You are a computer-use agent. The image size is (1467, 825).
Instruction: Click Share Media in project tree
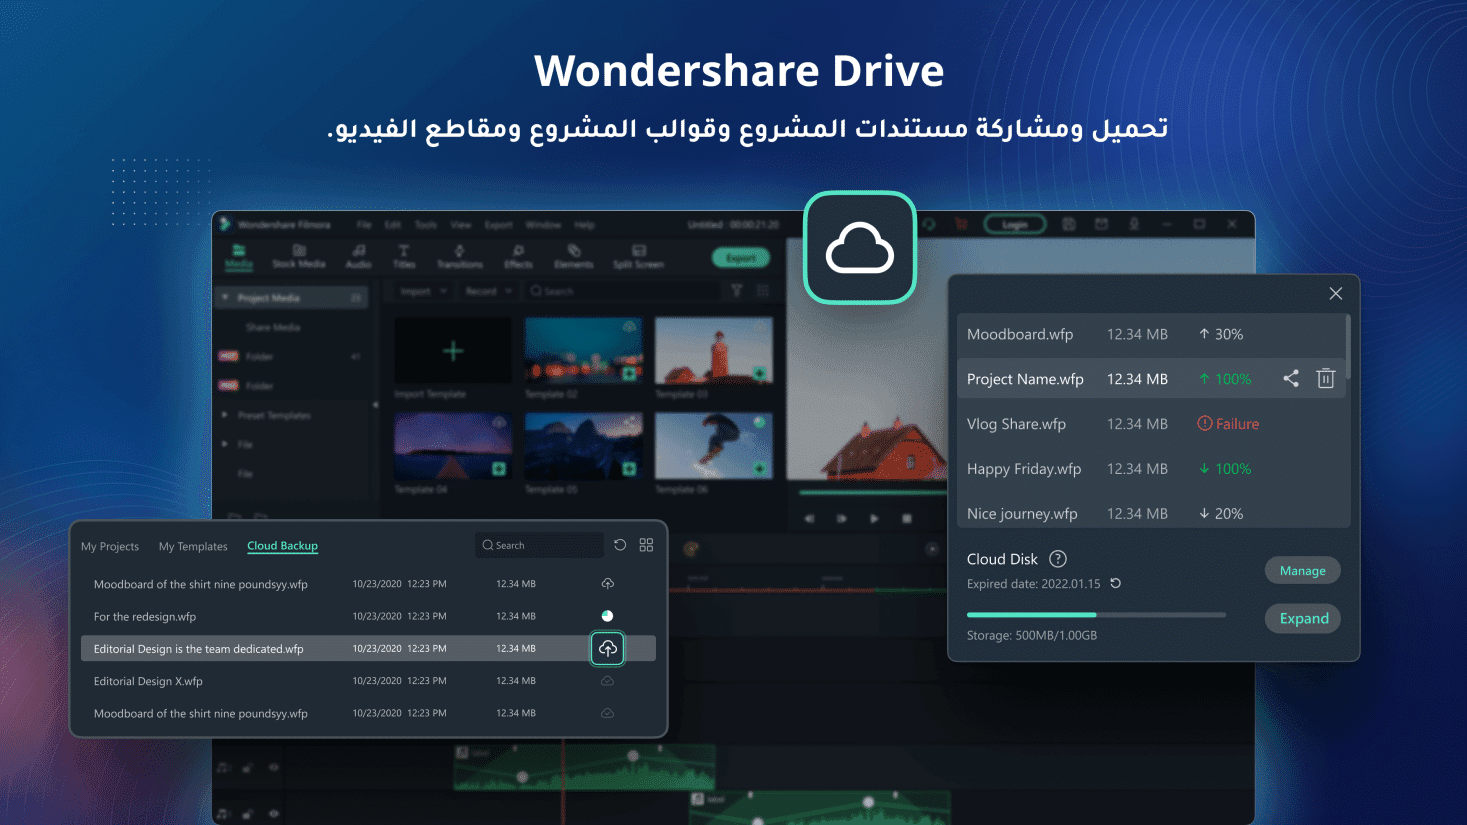(x=272, y=327)
